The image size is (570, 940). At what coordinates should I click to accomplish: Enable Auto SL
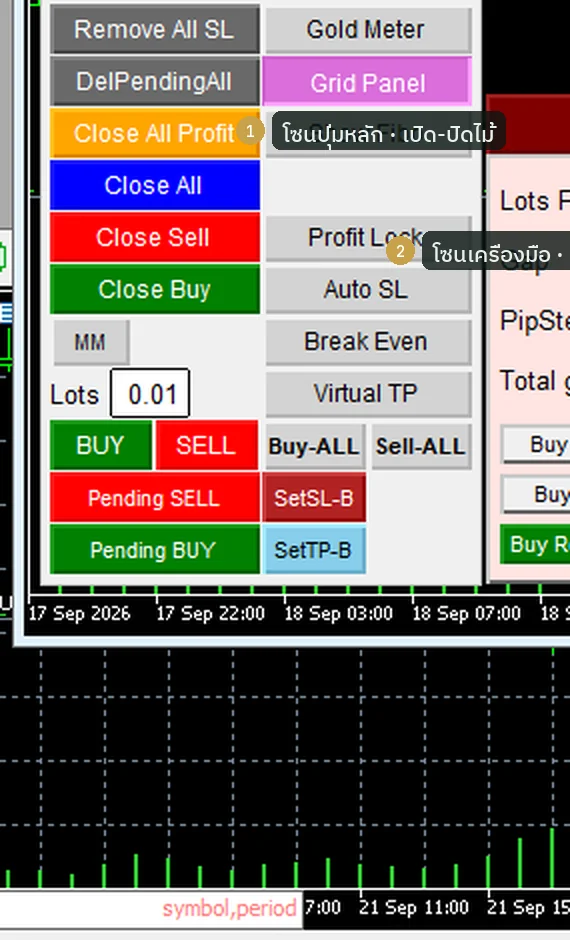tap(368, 290)
